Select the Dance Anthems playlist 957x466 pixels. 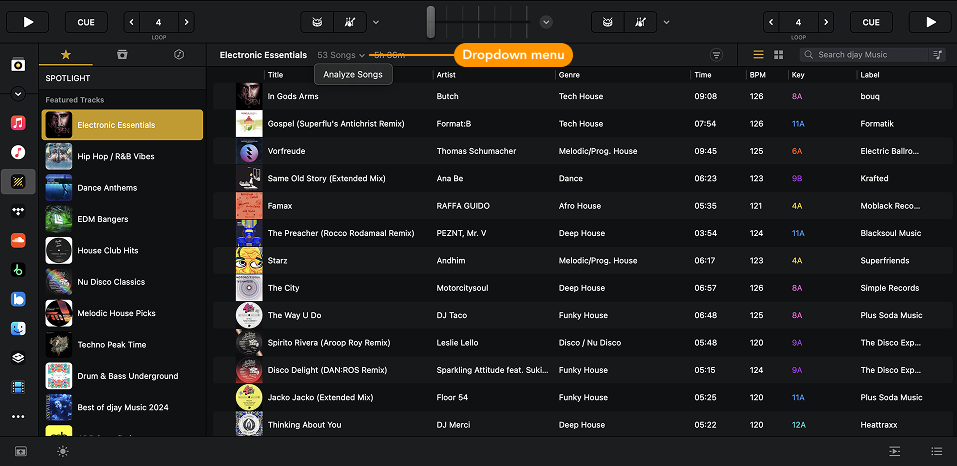tap(122, 188)
